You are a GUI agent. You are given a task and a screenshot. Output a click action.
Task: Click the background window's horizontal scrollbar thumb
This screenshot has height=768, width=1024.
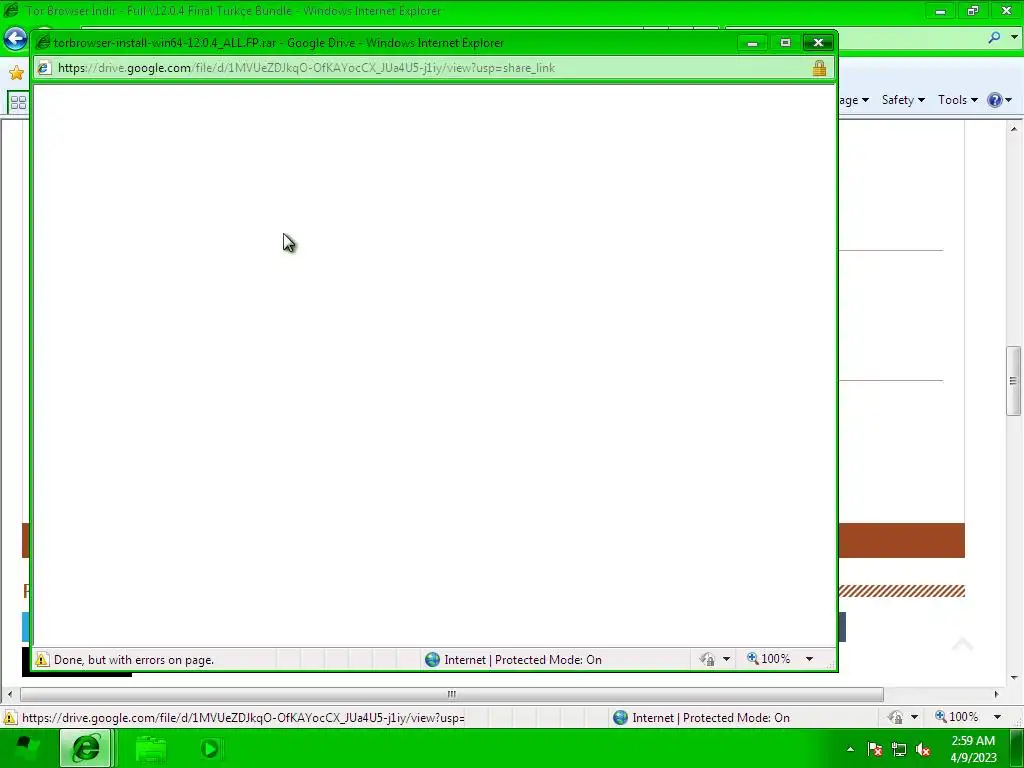click(451, 694)
